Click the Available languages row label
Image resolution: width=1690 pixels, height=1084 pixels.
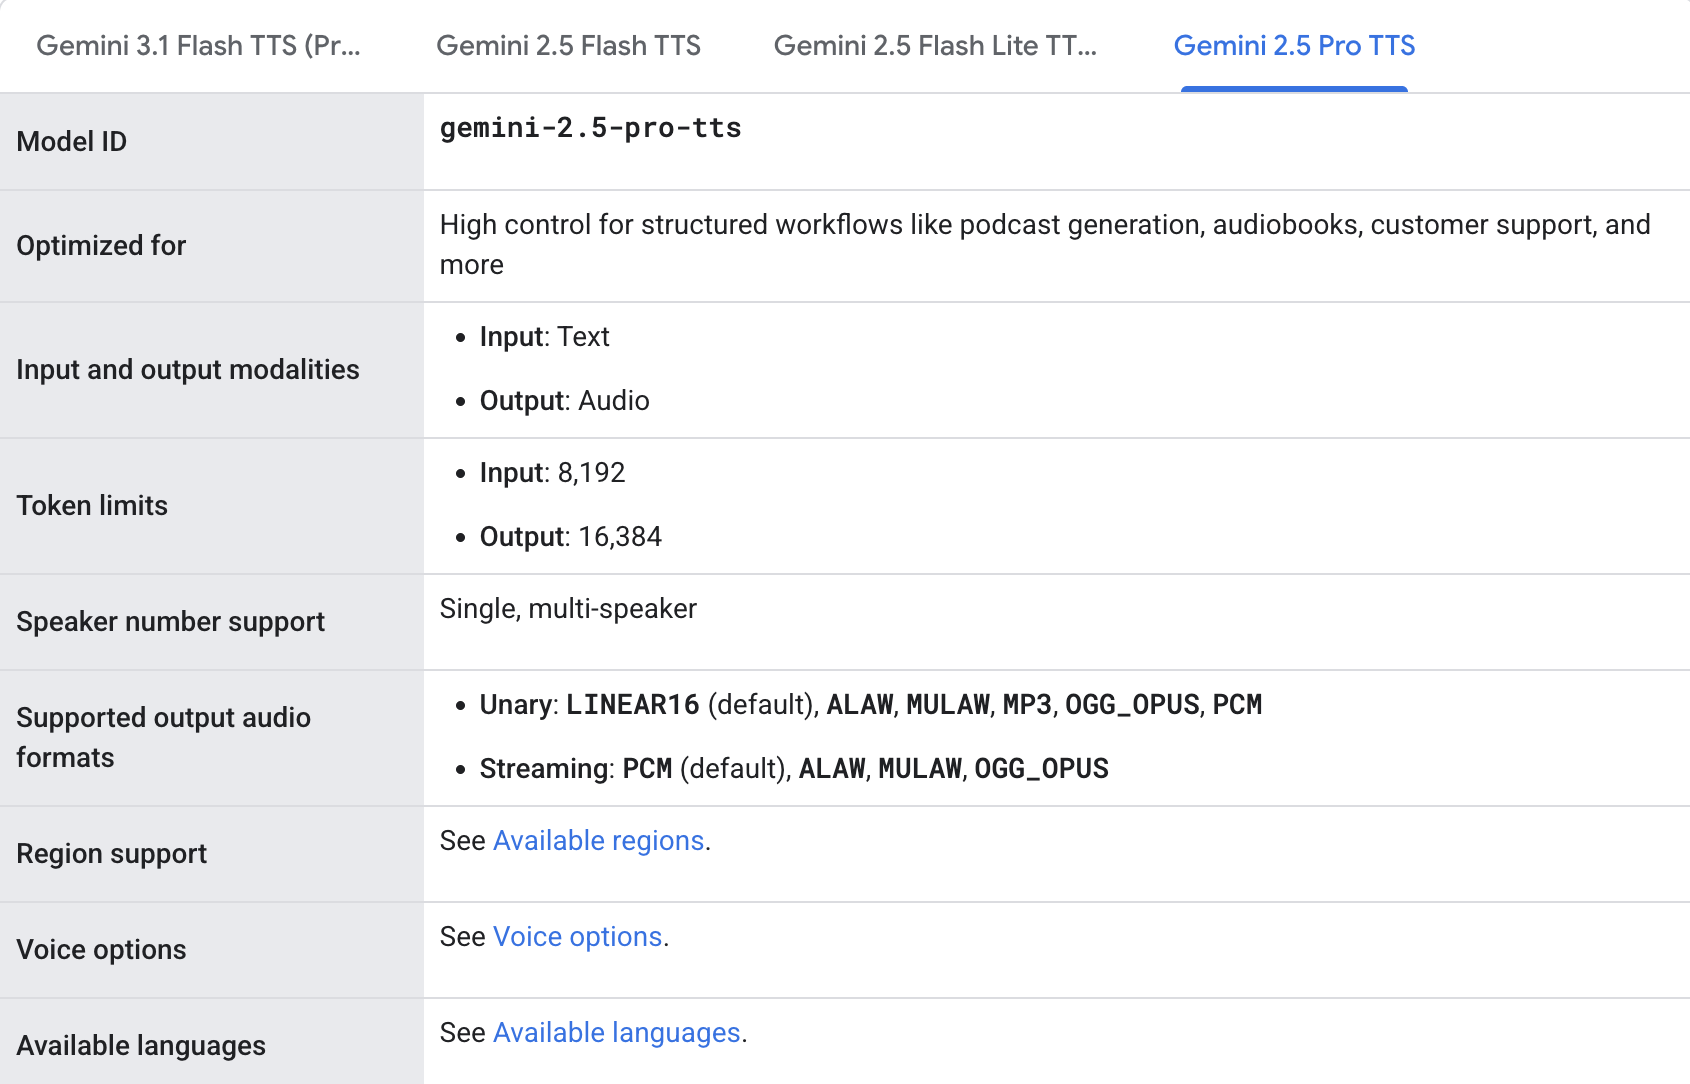click(x=141, y=1046)
